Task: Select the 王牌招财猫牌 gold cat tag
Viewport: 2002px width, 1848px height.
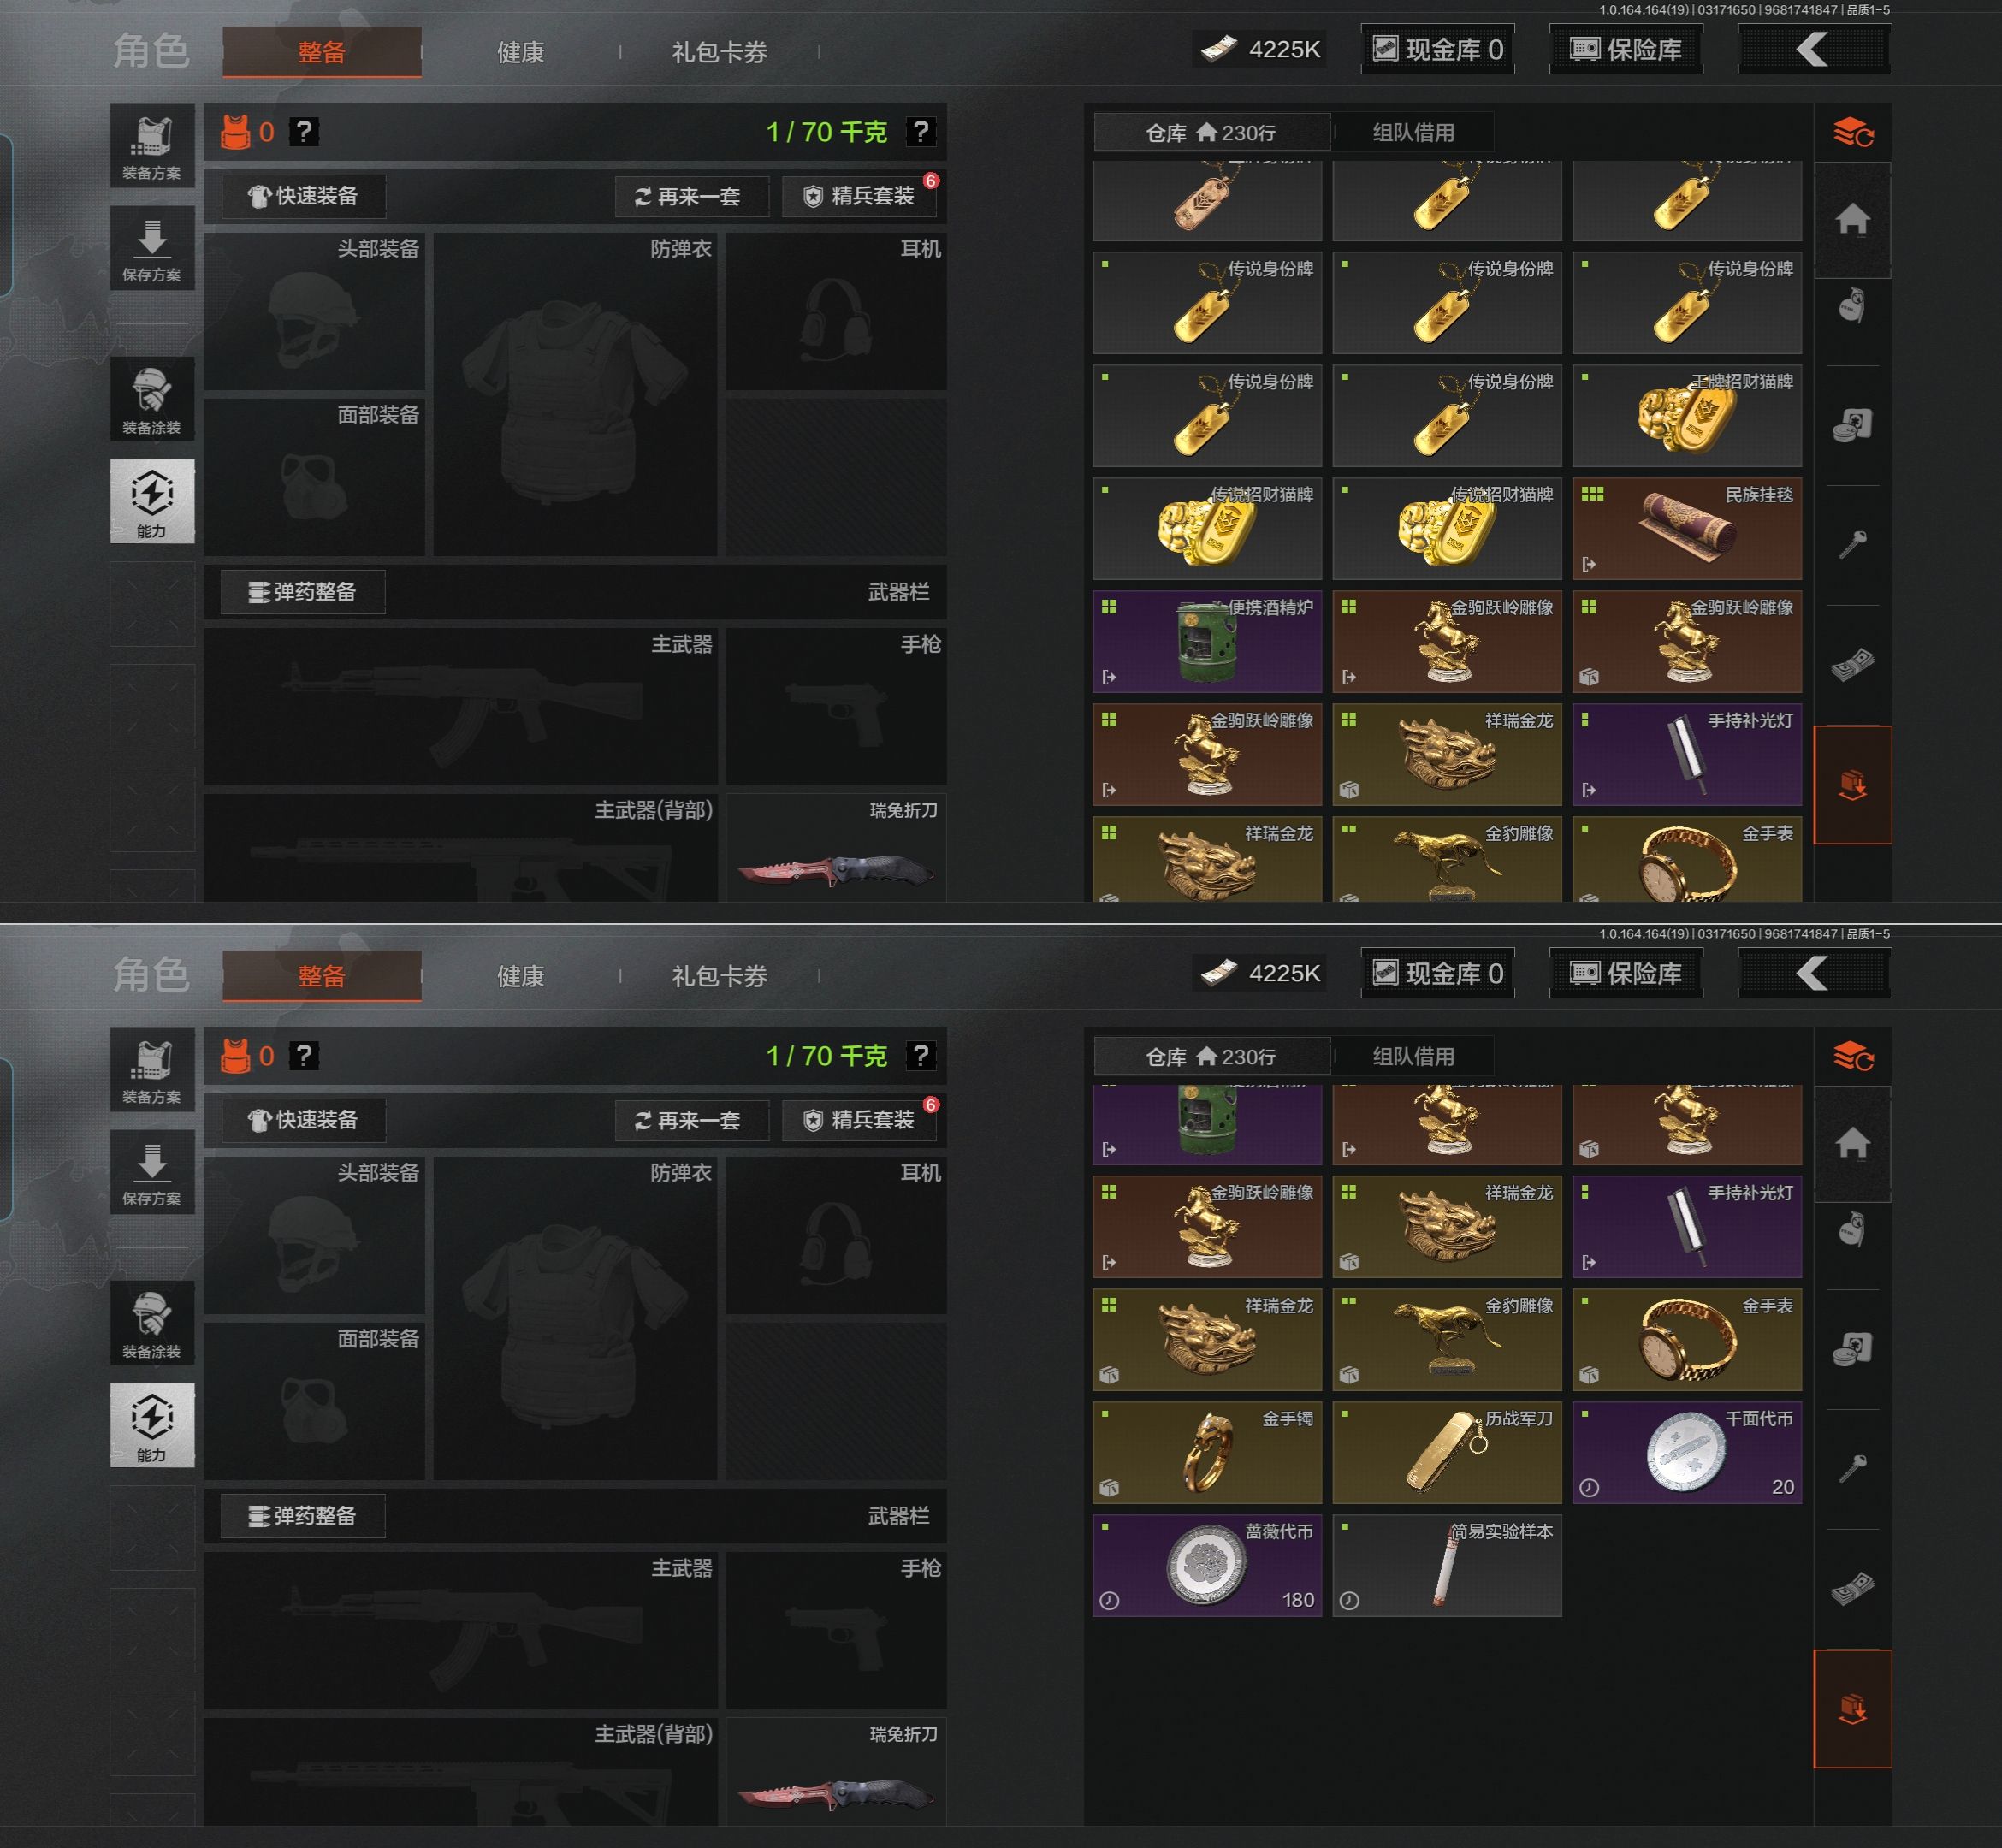Action: 1687,416
